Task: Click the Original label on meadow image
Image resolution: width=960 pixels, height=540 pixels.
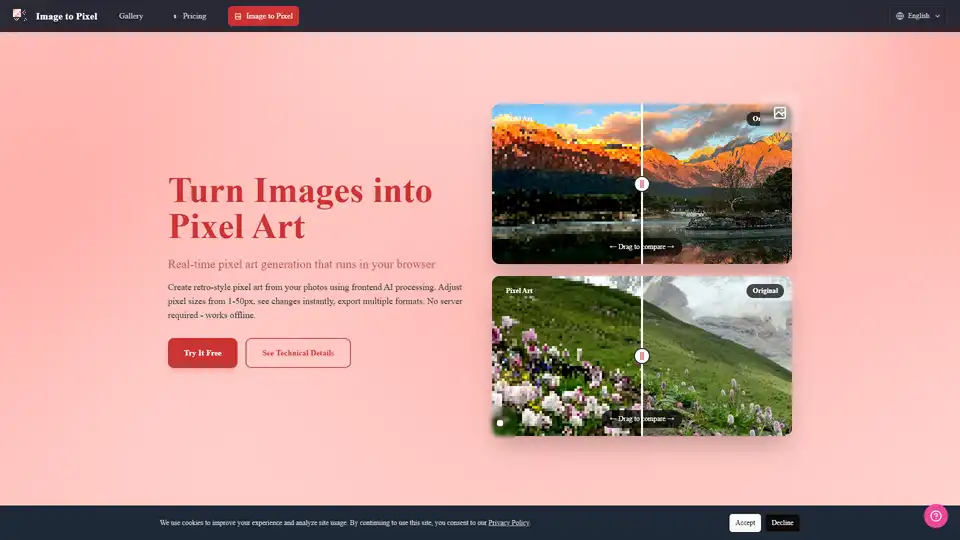Action: [x=765, y=291]
